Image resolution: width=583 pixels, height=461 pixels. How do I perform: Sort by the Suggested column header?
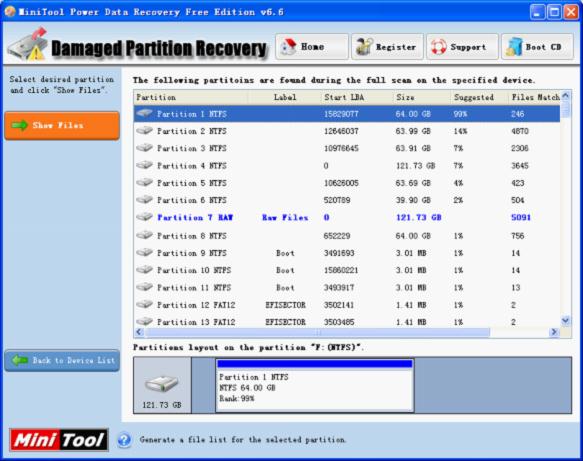pyautogui.click(x=479, y=97)
